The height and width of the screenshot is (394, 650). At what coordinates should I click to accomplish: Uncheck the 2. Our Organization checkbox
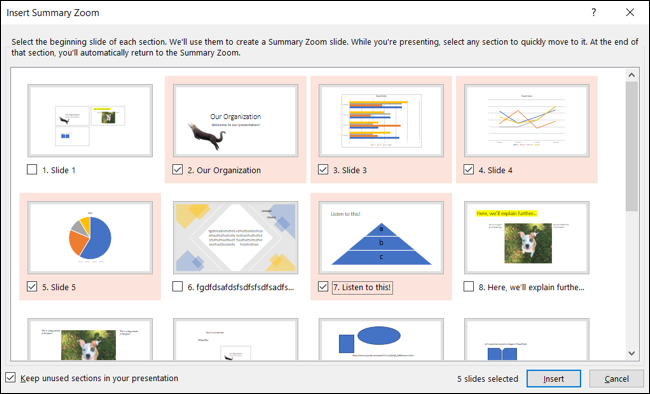(x=177, y=170)
